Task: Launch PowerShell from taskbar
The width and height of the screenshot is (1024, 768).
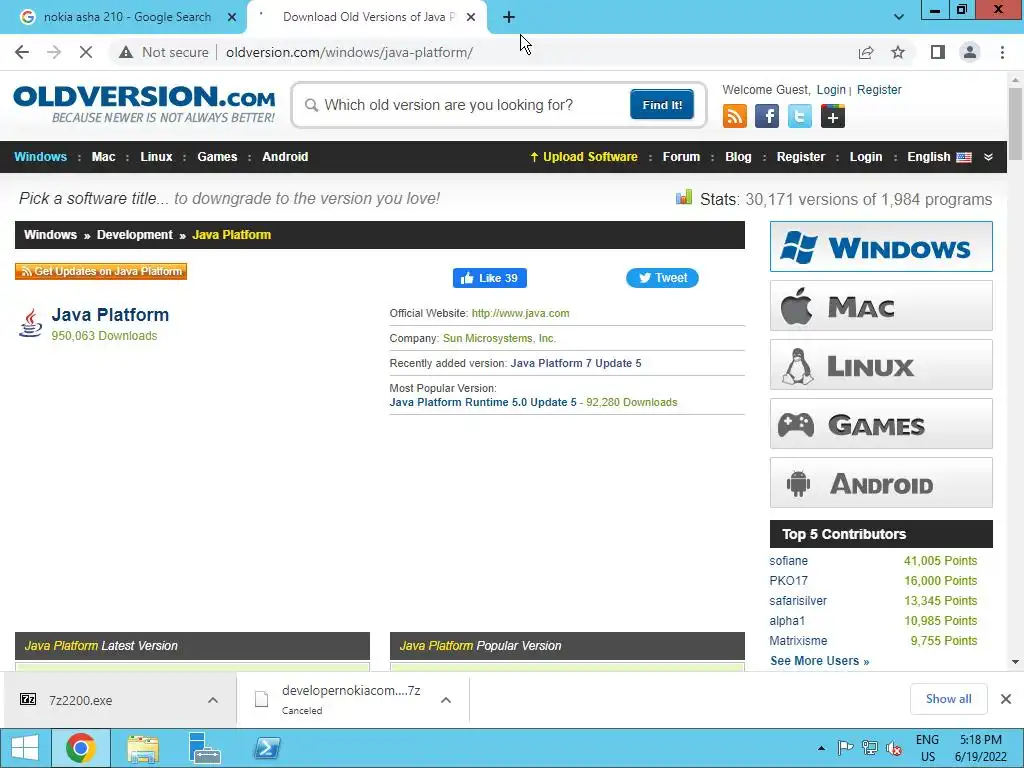Action: click(x=267, y=748)
